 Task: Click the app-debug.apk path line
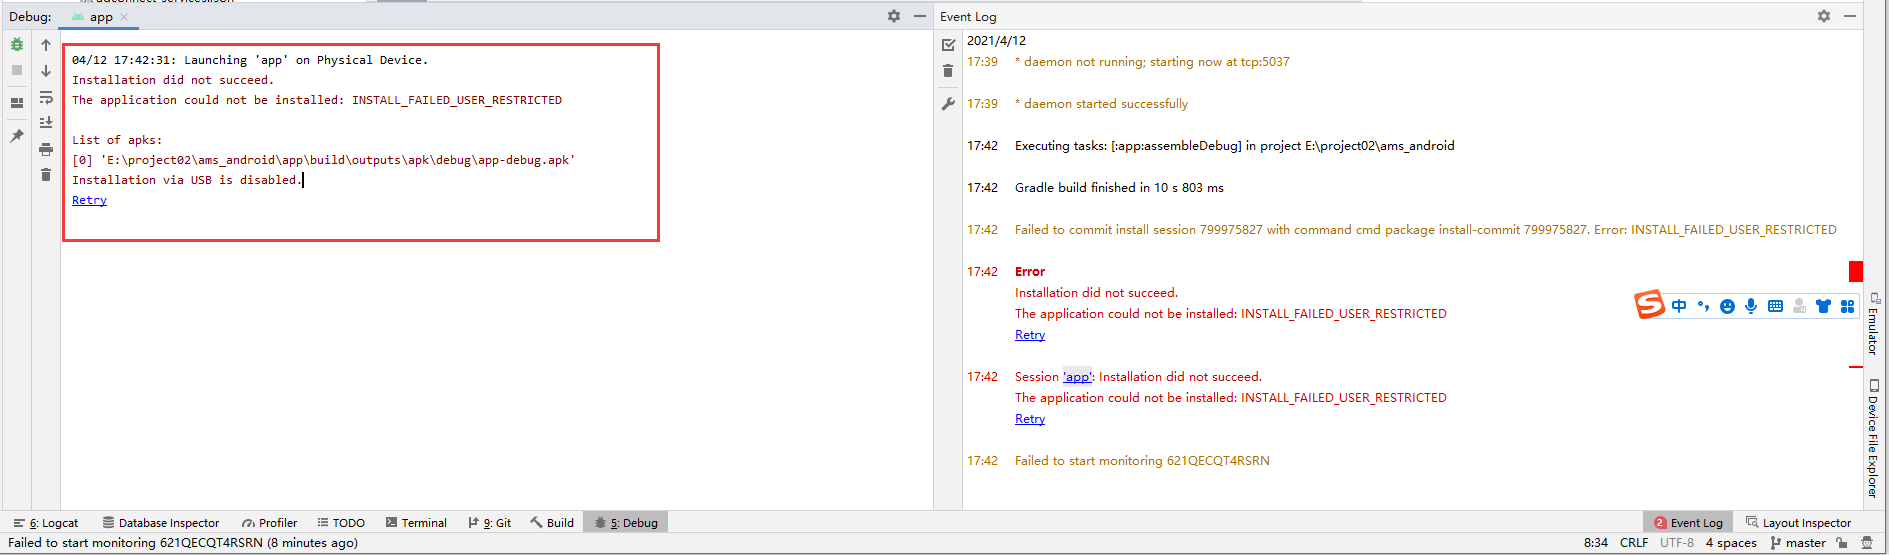[x=324, y=160]
